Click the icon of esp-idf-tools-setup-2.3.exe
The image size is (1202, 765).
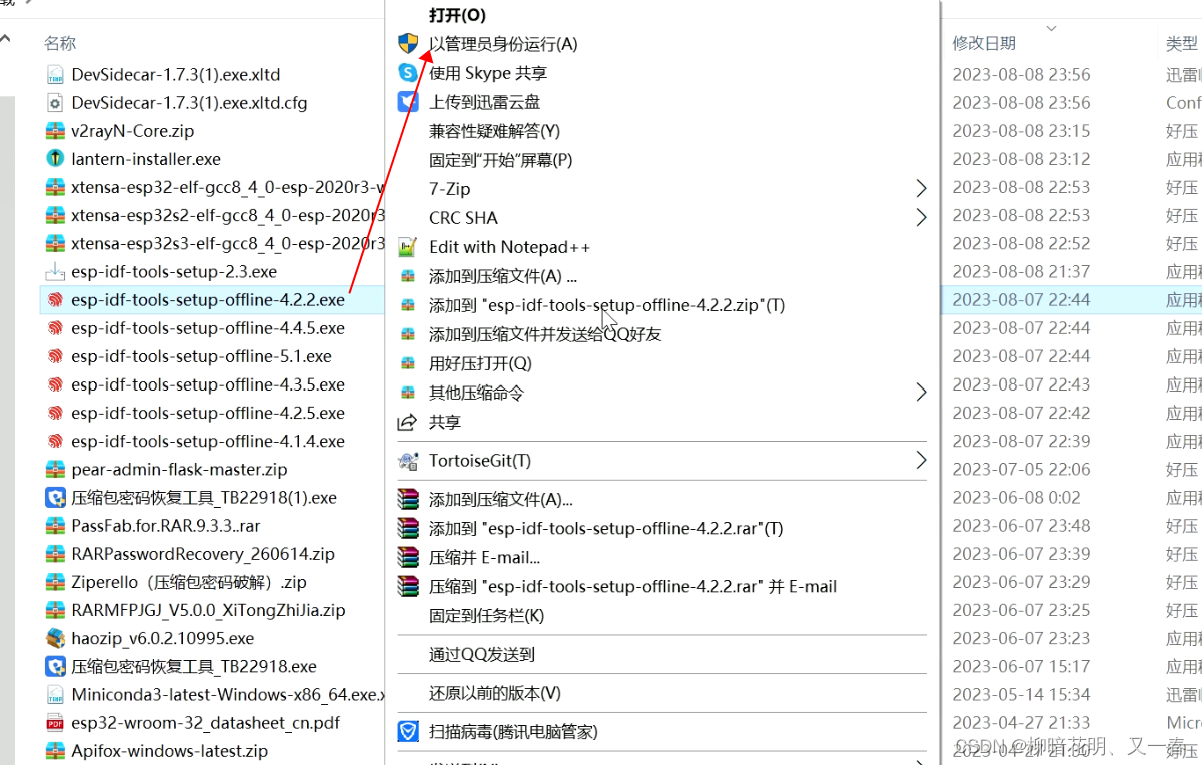(x=55, y=271)
